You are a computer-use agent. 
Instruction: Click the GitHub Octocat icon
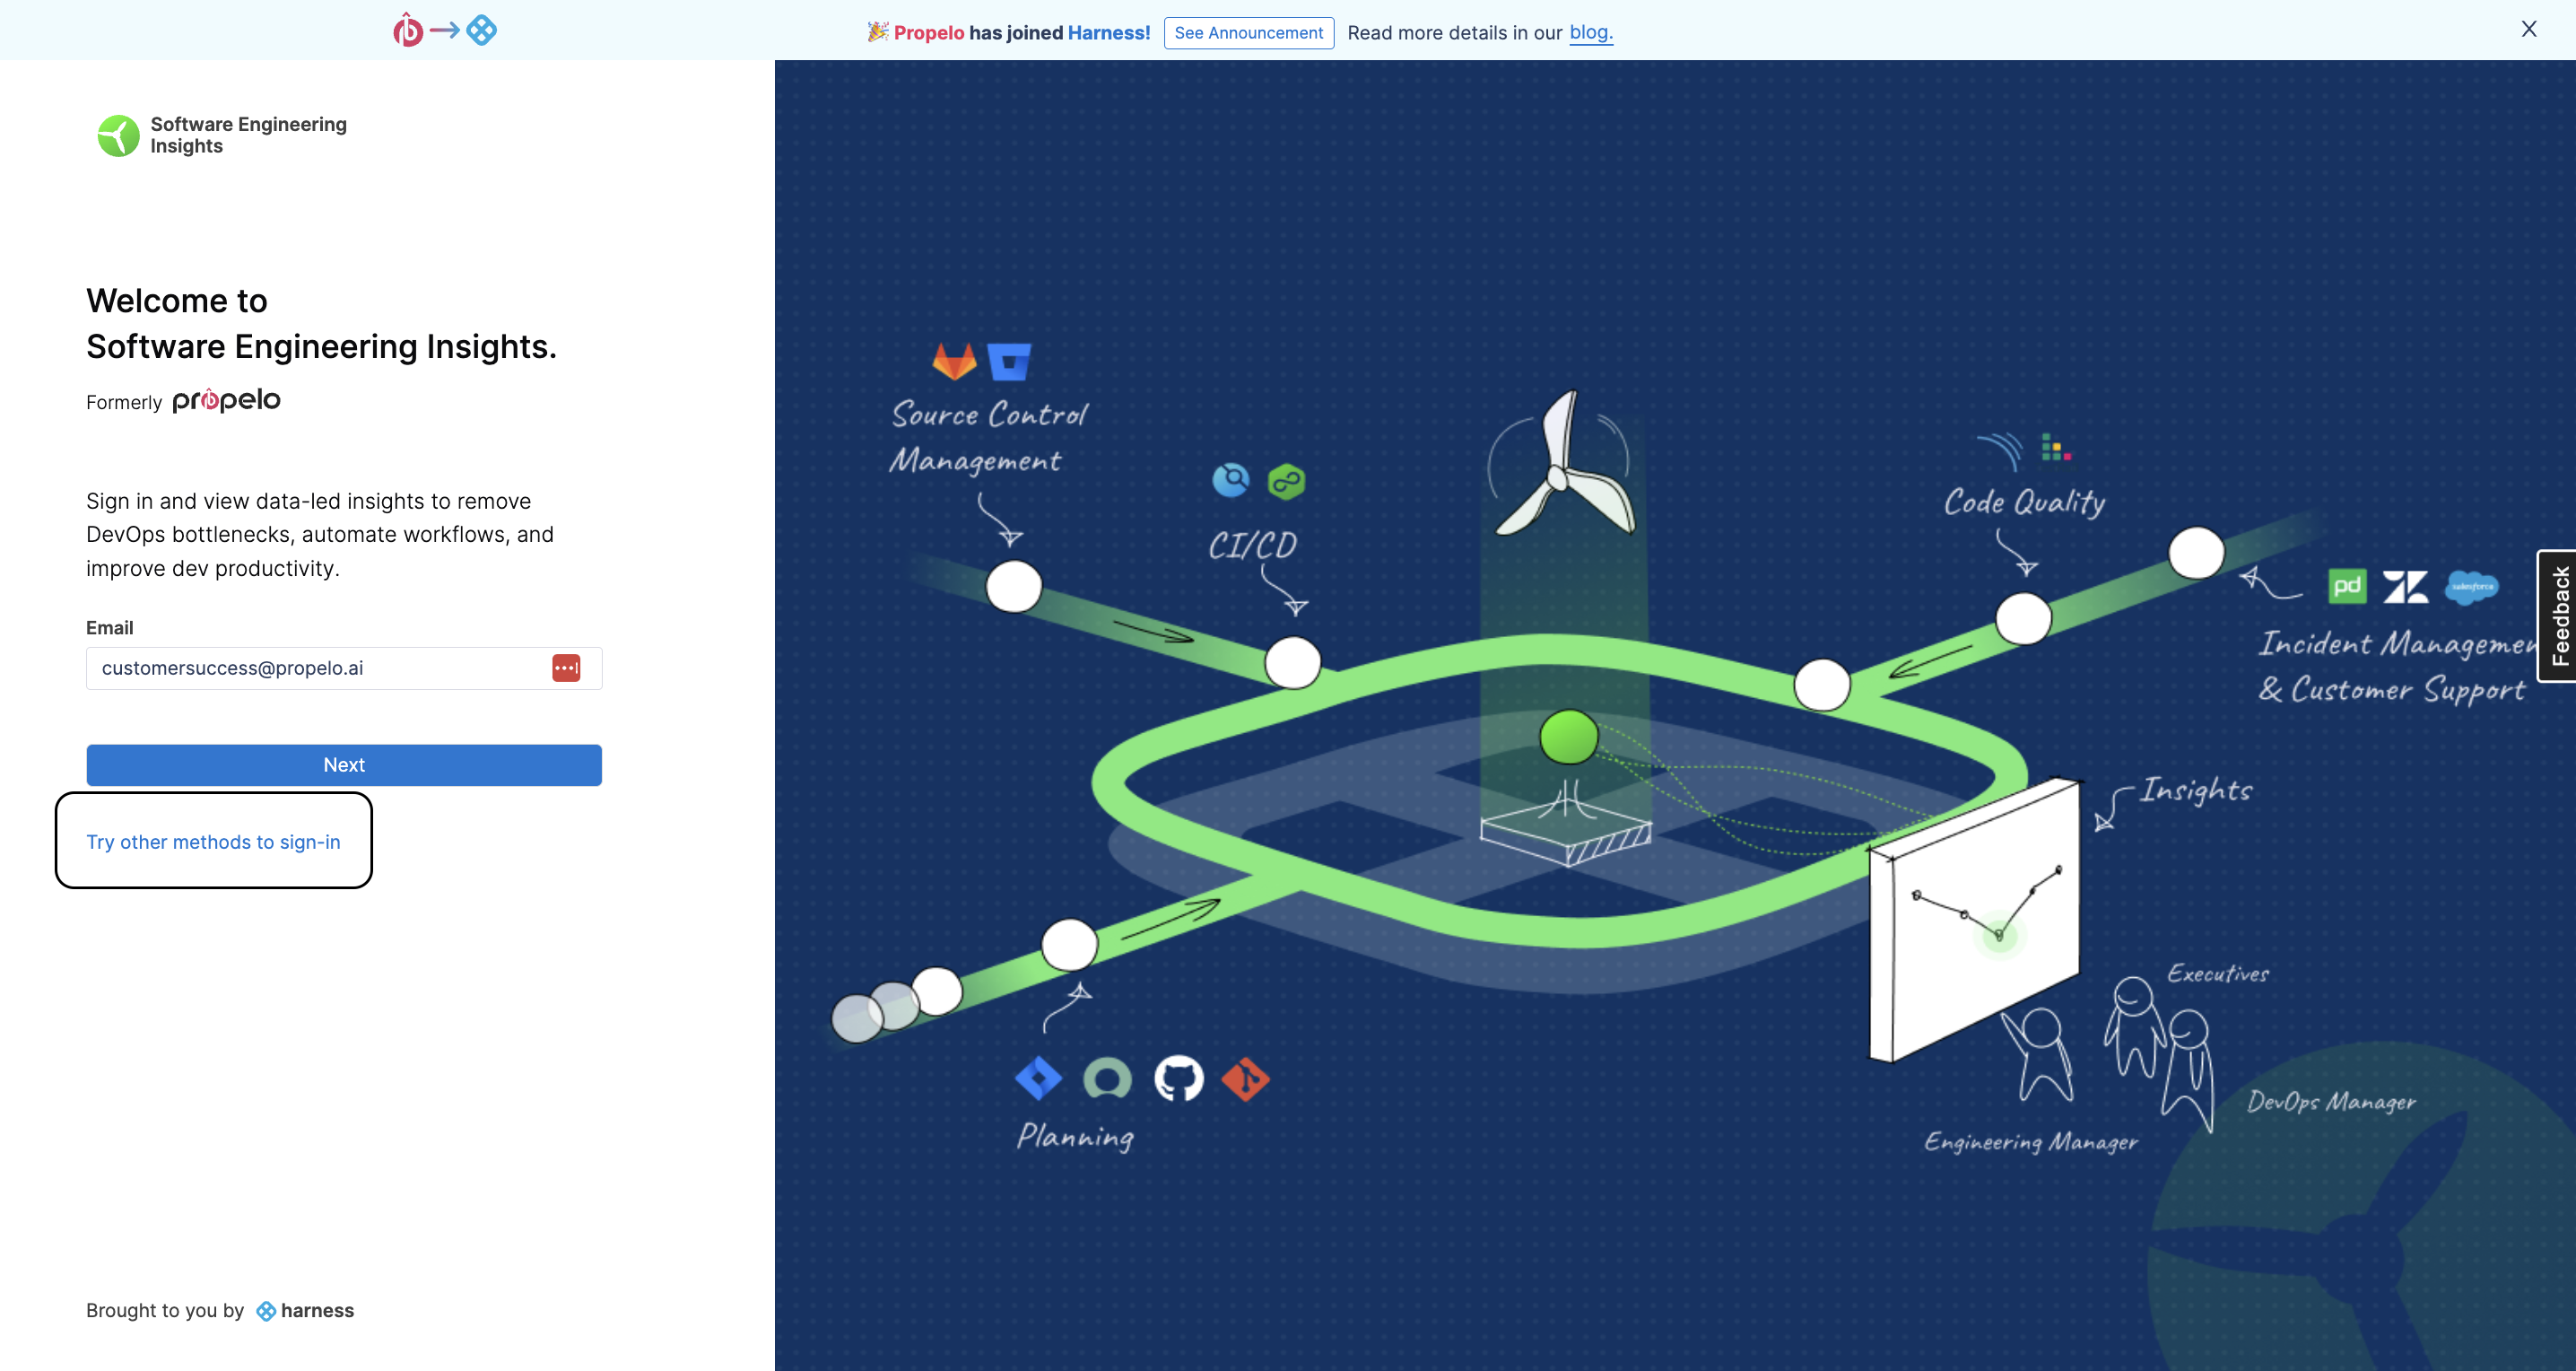pyautogui.click(x=1179, y=1078)
